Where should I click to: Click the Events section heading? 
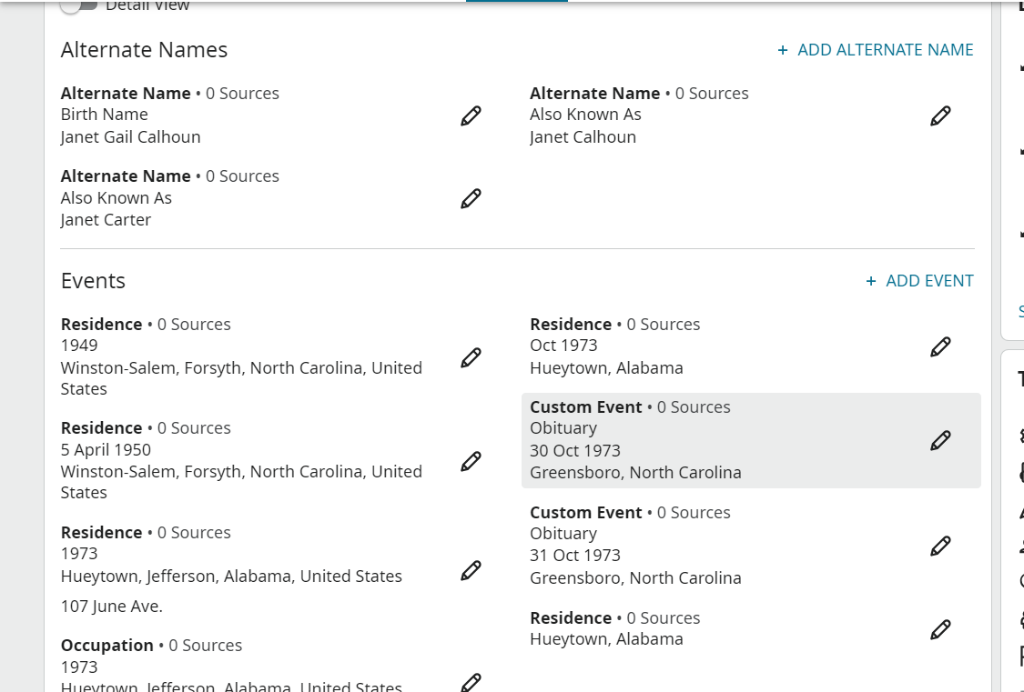93,281
